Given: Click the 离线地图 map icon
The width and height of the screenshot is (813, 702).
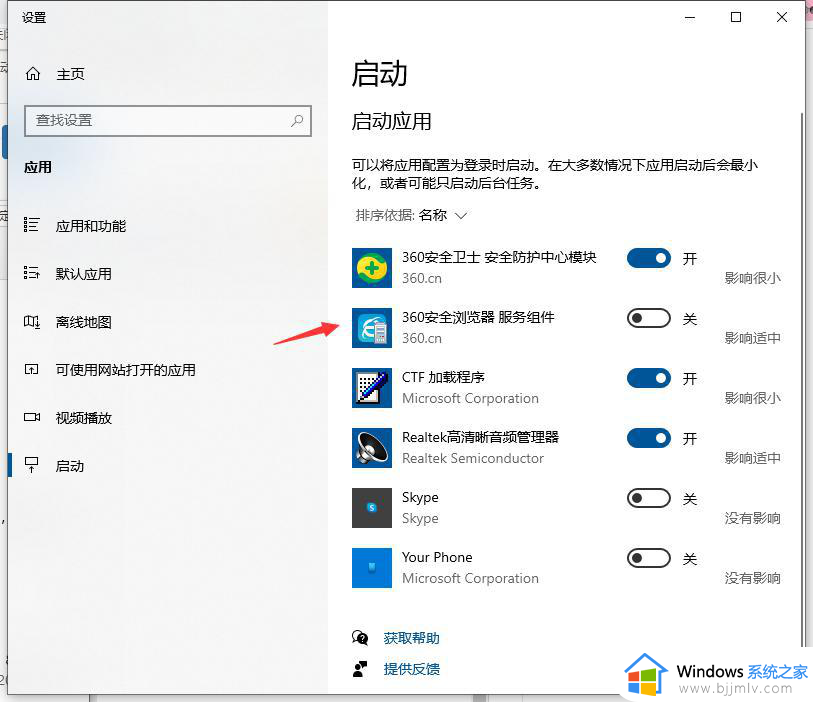Looking at the screenshot, I should [x=32, y=321].
